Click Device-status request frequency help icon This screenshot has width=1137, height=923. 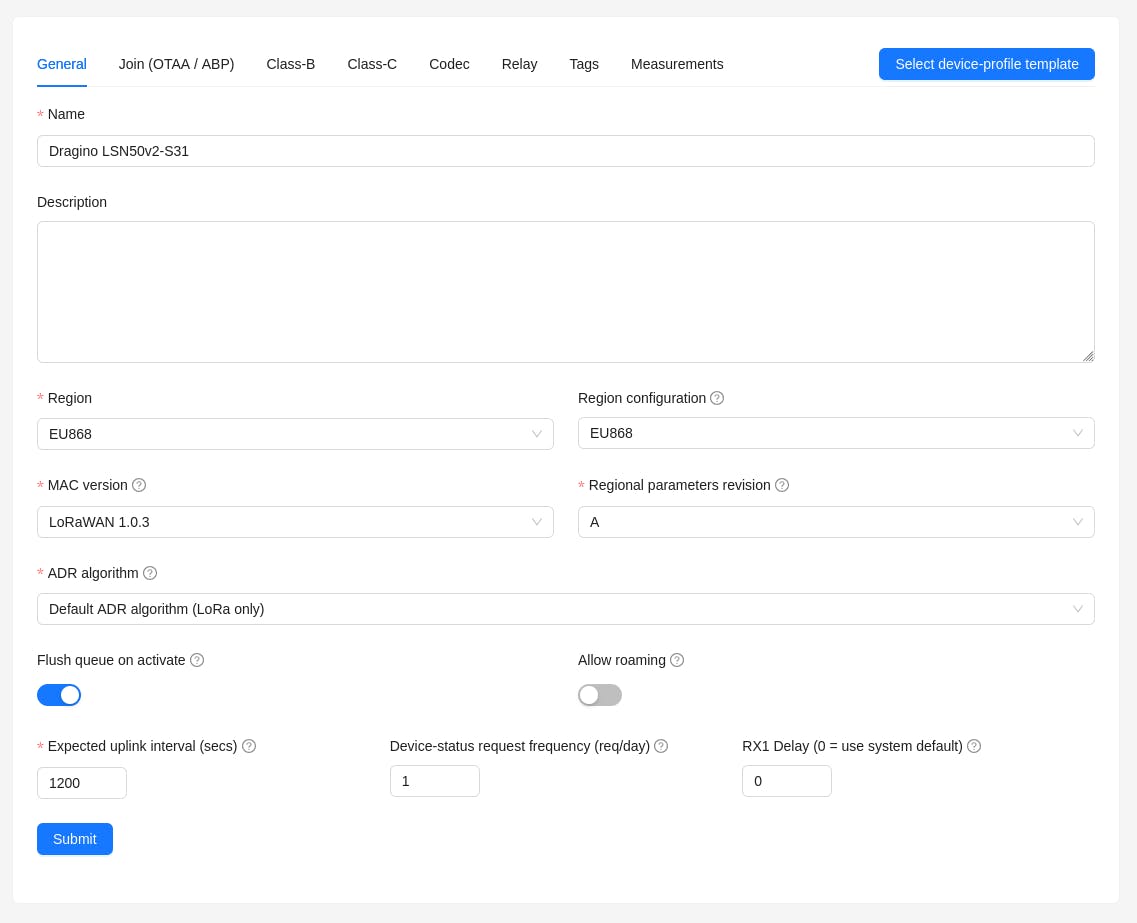coord(661,746)
